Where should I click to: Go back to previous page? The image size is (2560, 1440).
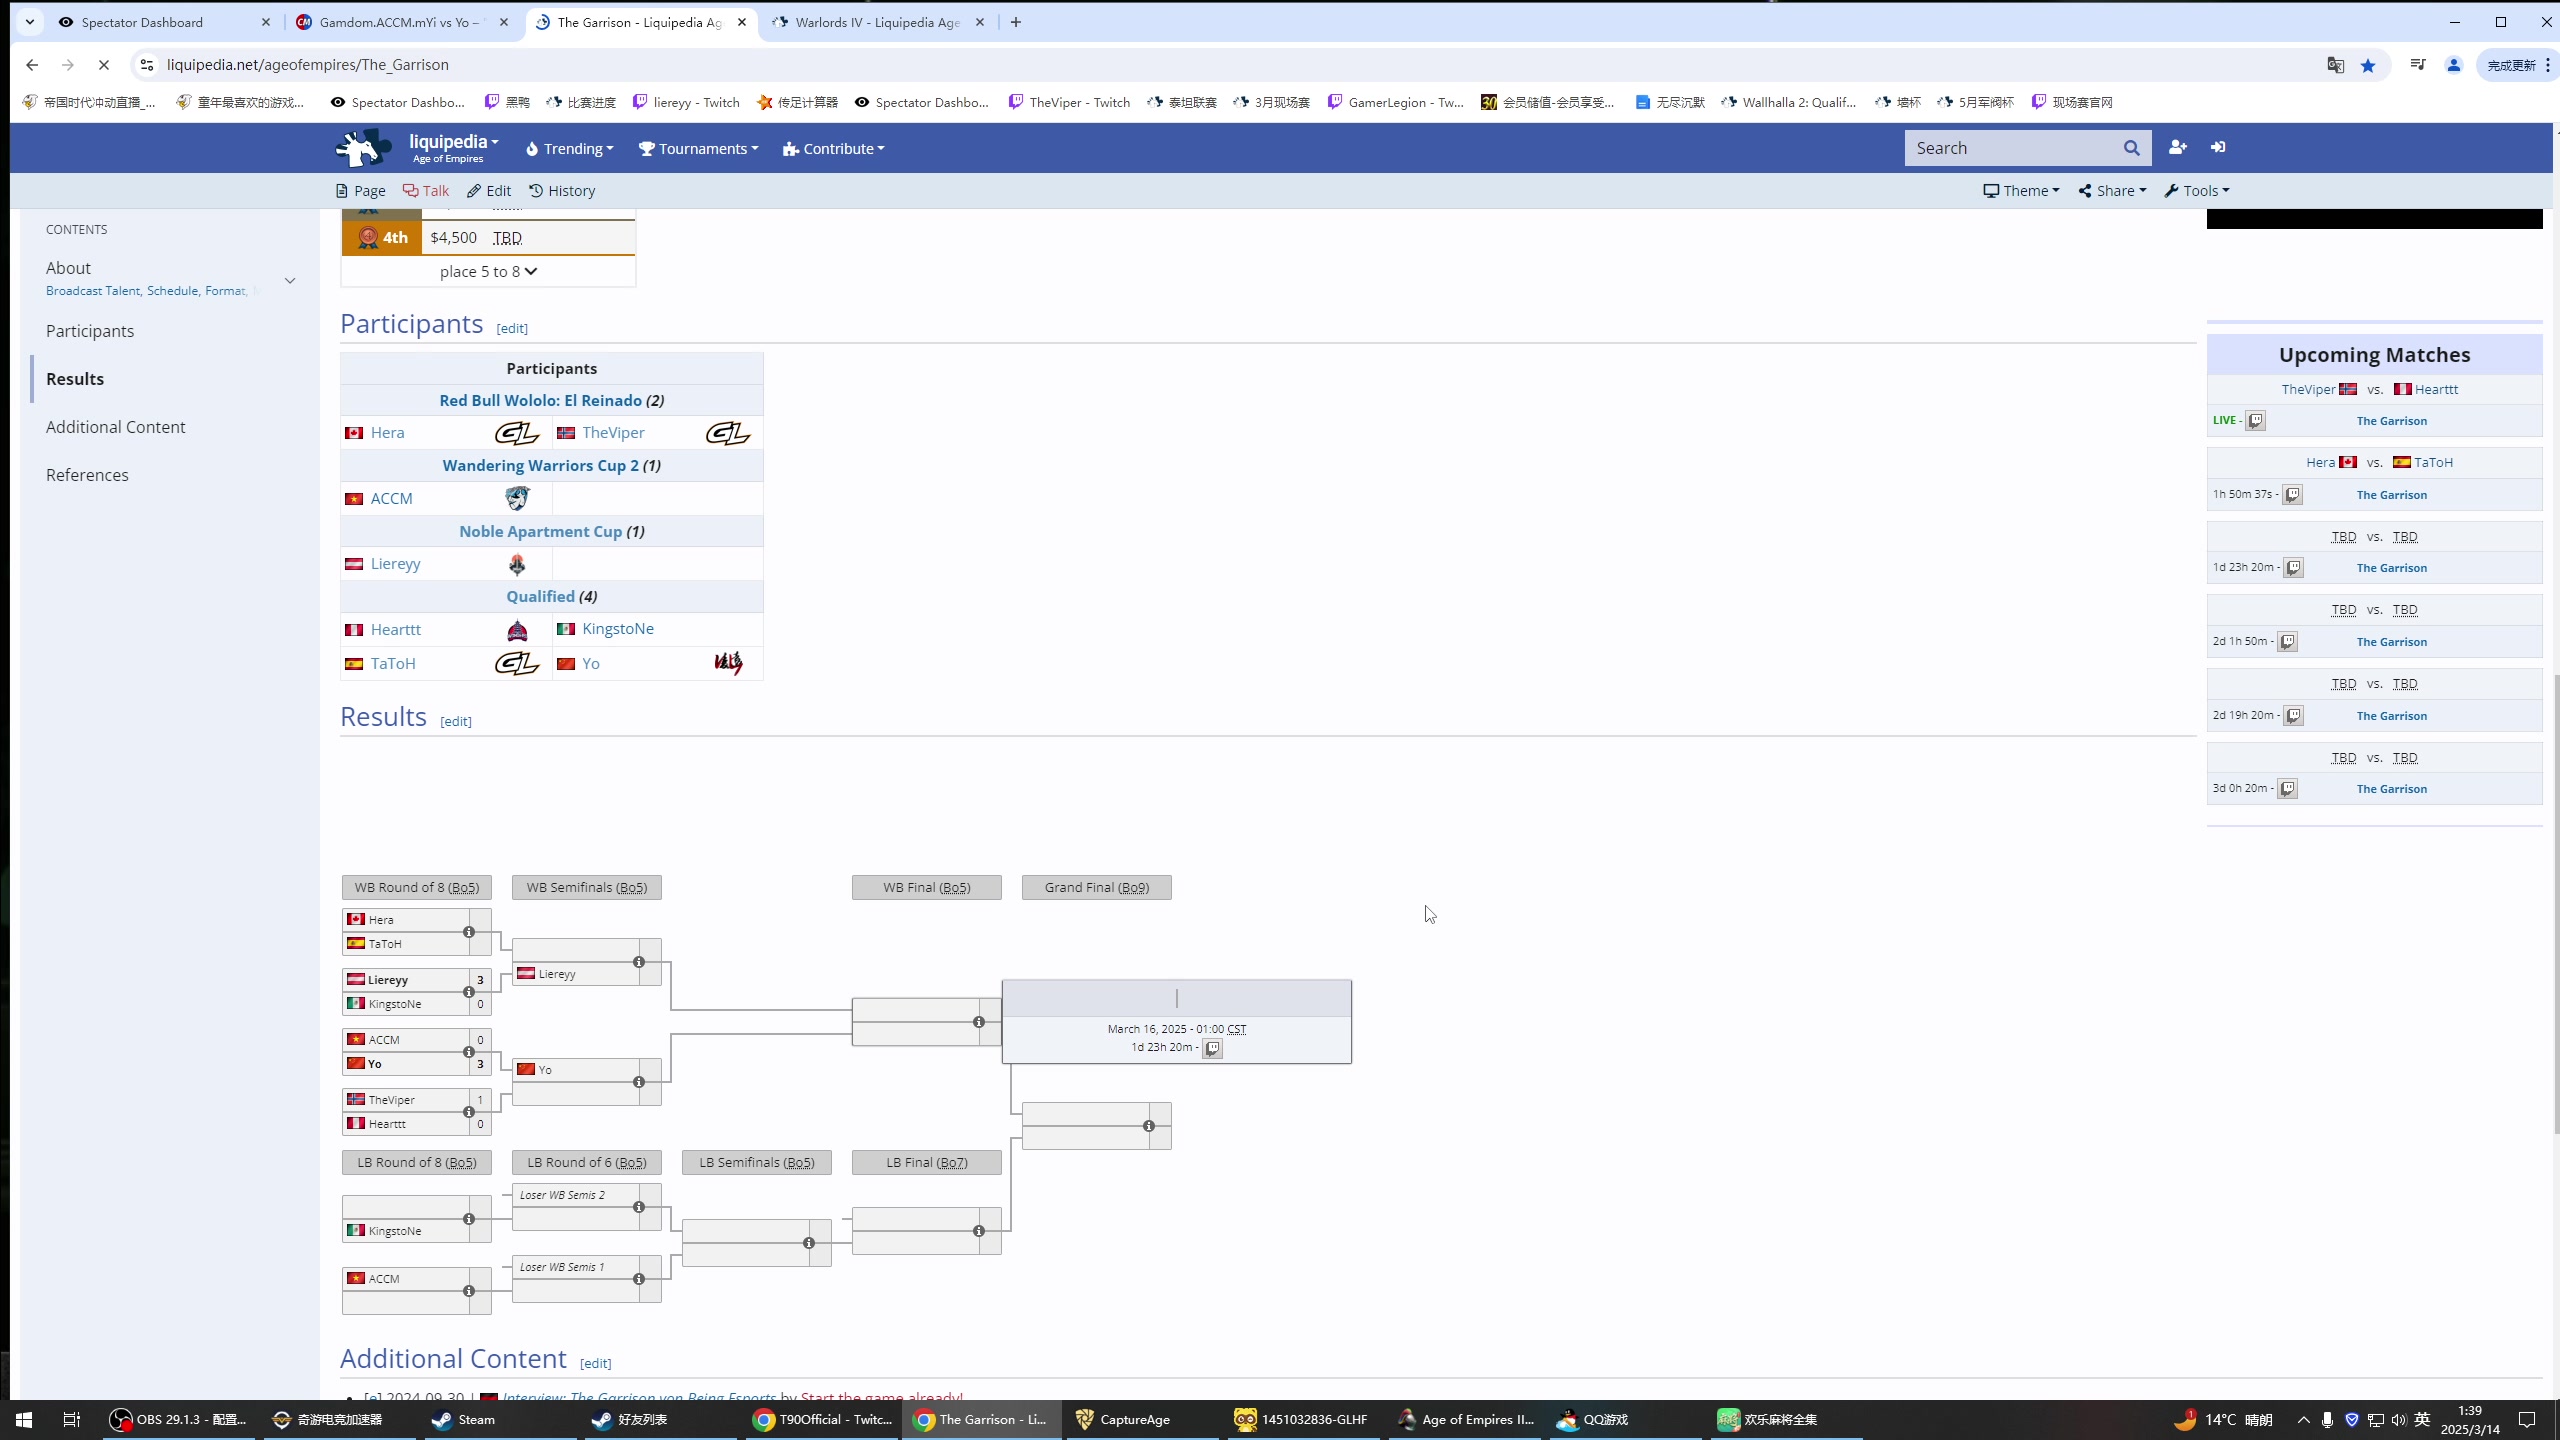[32, 65]
